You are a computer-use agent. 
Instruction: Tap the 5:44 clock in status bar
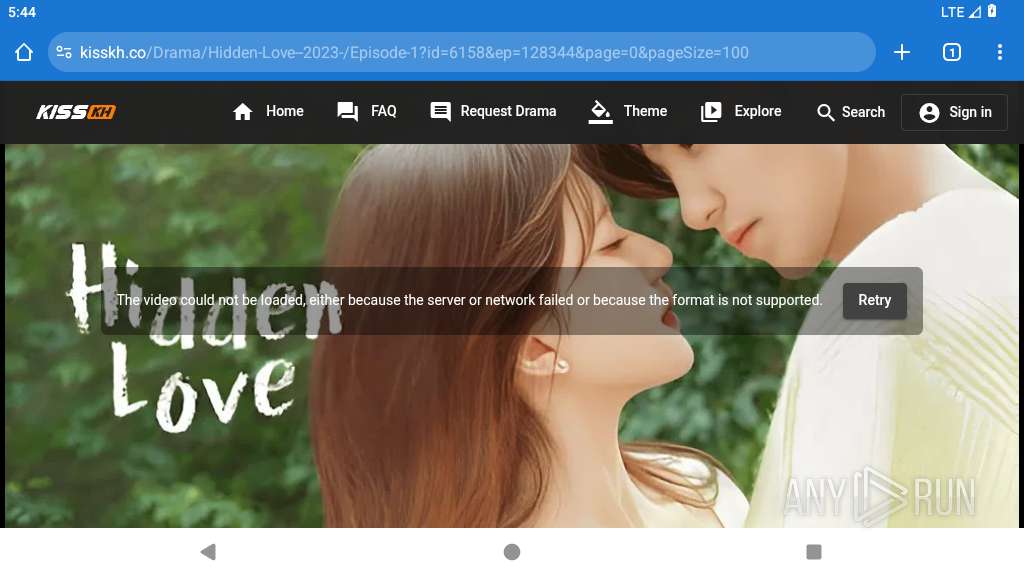(22, 12)
